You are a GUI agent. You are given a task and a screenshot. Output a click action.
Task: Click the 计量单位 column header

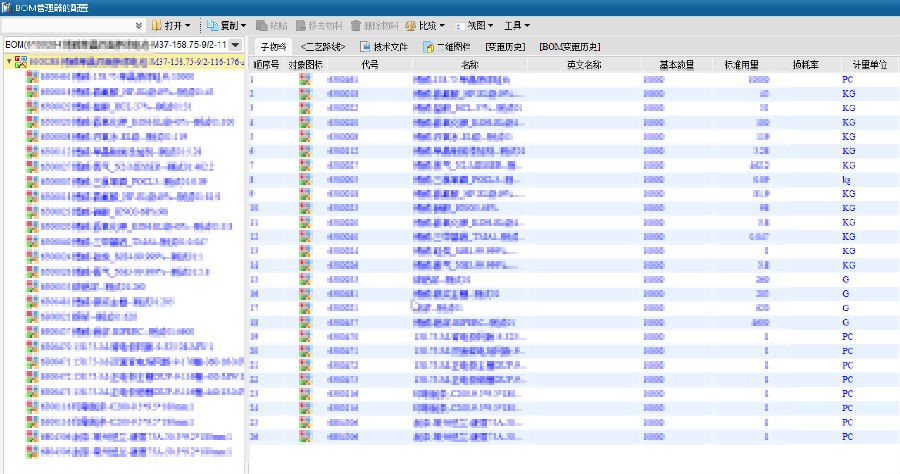point(869,64)
